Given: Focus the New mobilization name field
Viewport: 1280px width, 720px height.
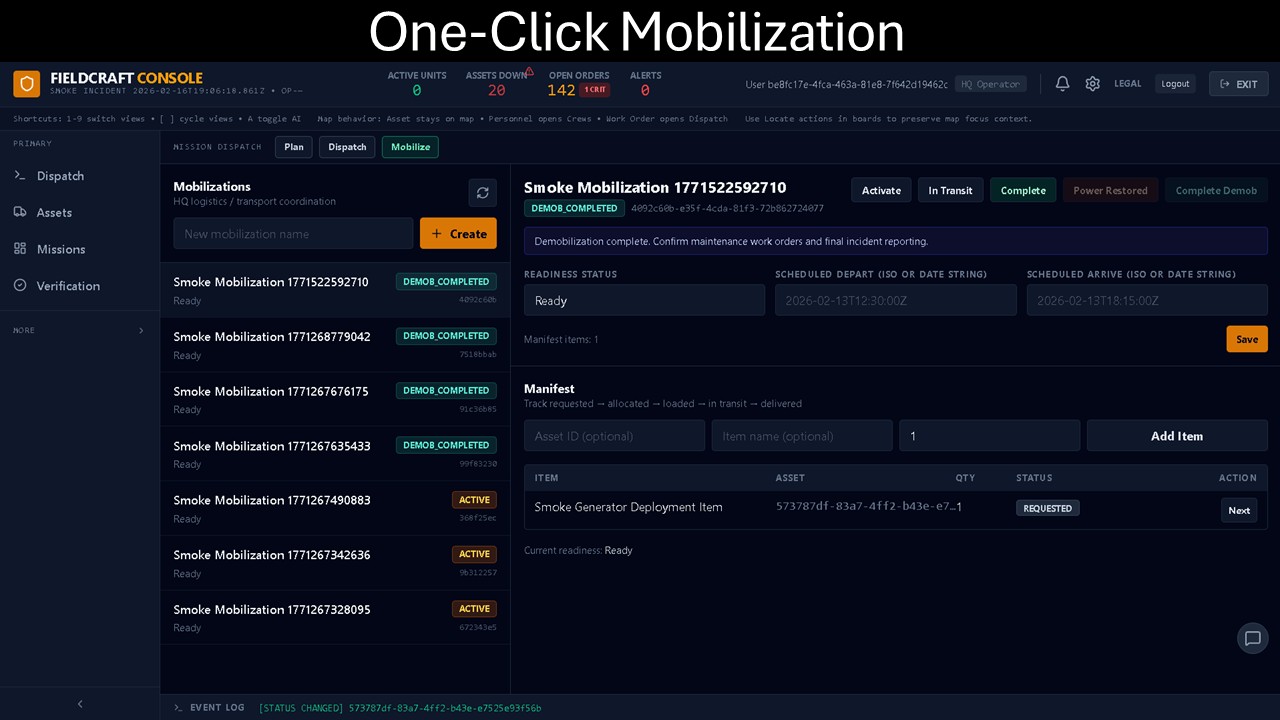Looking at the screenshot, I should (293, 233).
